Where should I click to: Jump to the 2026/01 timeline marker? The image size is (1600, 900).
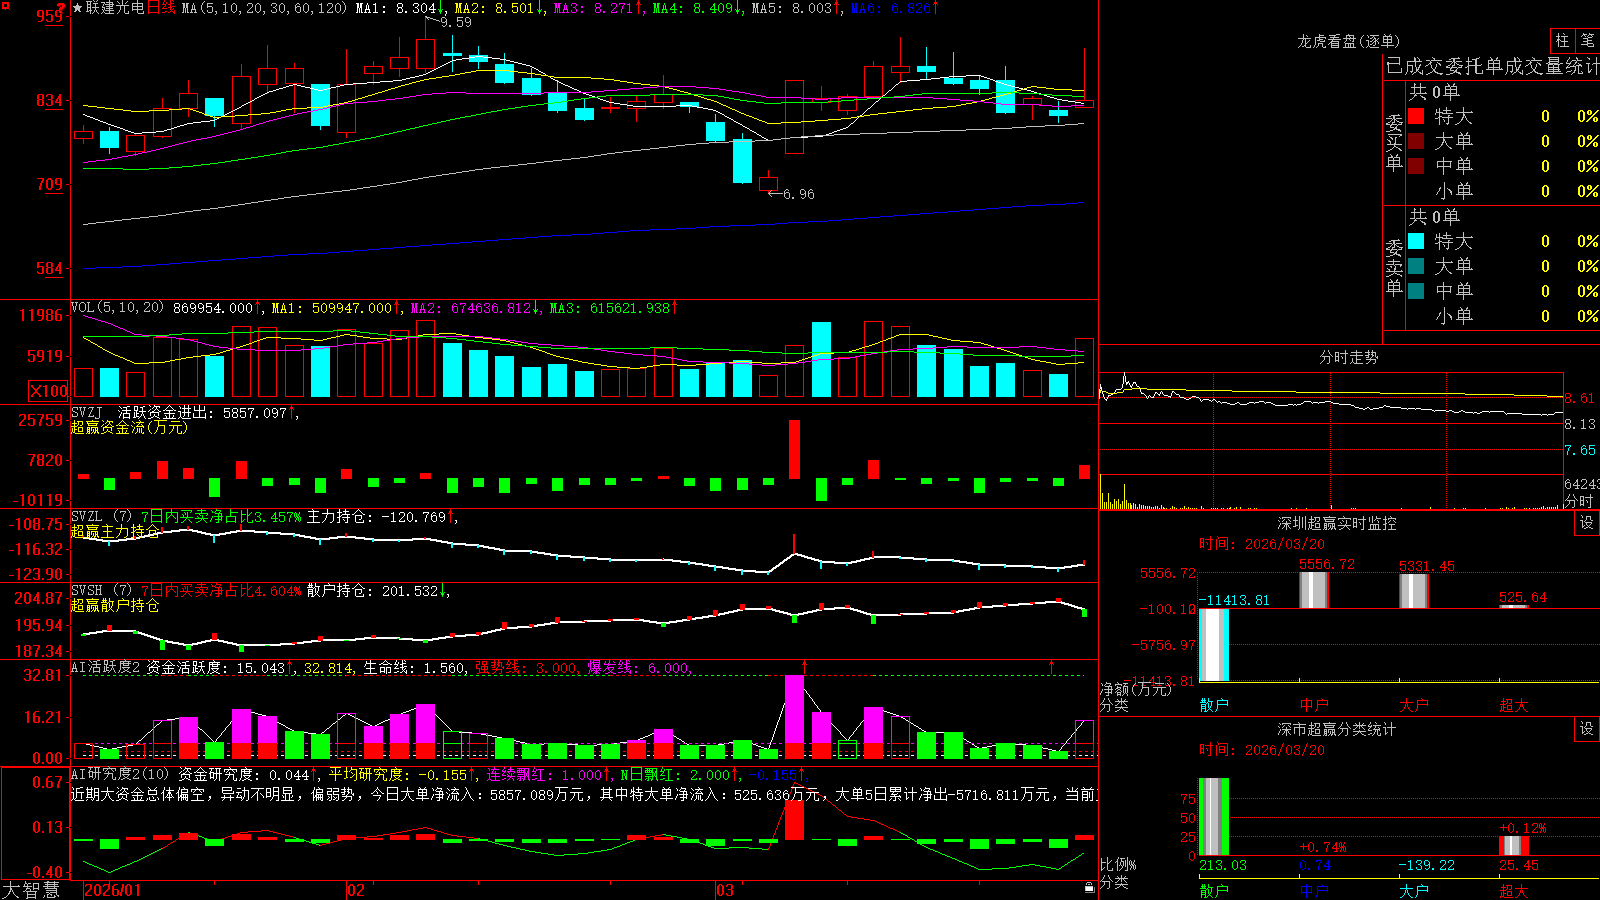(x=113, y=890)
